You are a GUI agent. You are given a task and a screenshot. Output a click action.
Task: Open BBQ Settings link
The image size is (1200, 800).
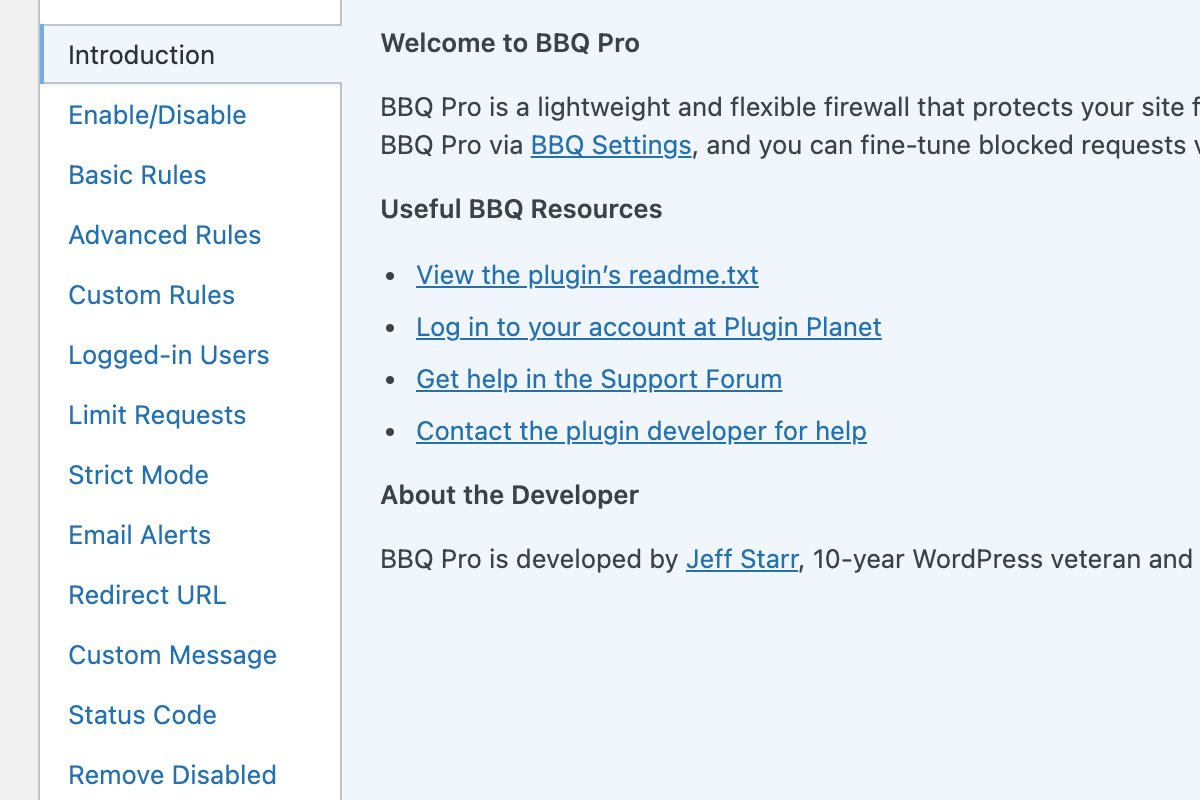click(610, 145)
